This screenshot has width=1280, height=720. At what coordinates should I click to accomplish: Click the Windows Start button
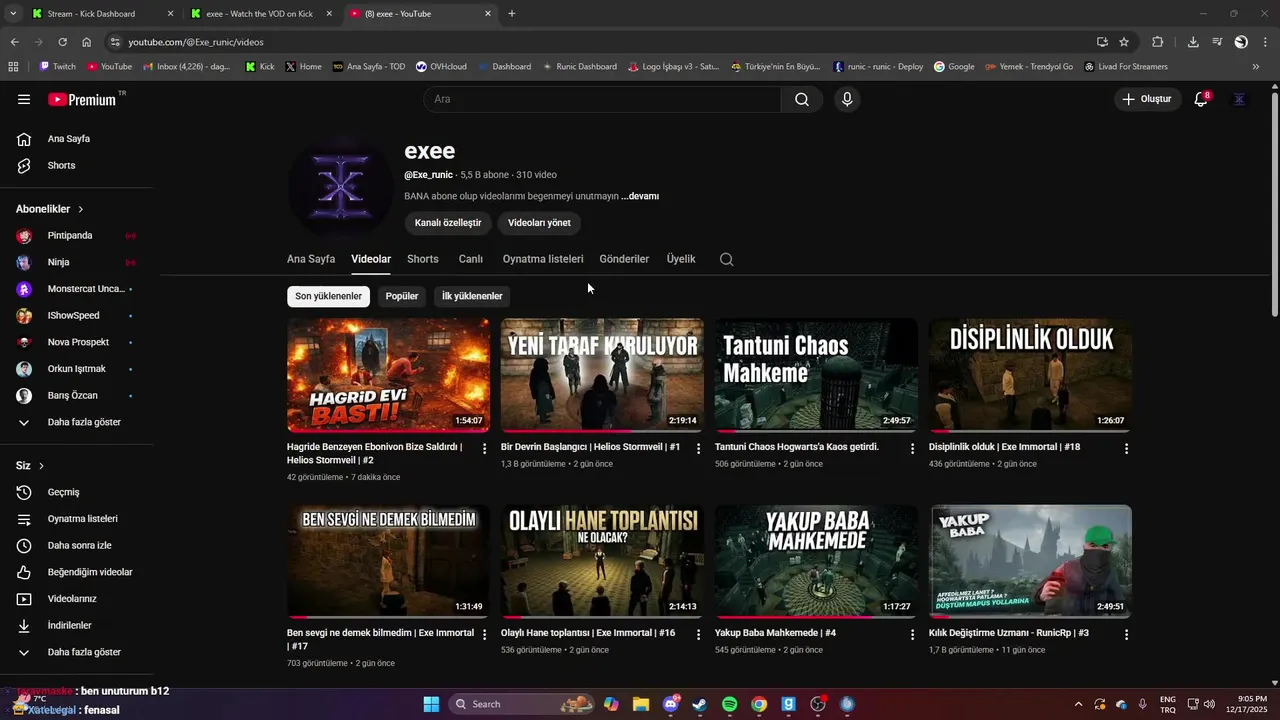tap(431, 704)
